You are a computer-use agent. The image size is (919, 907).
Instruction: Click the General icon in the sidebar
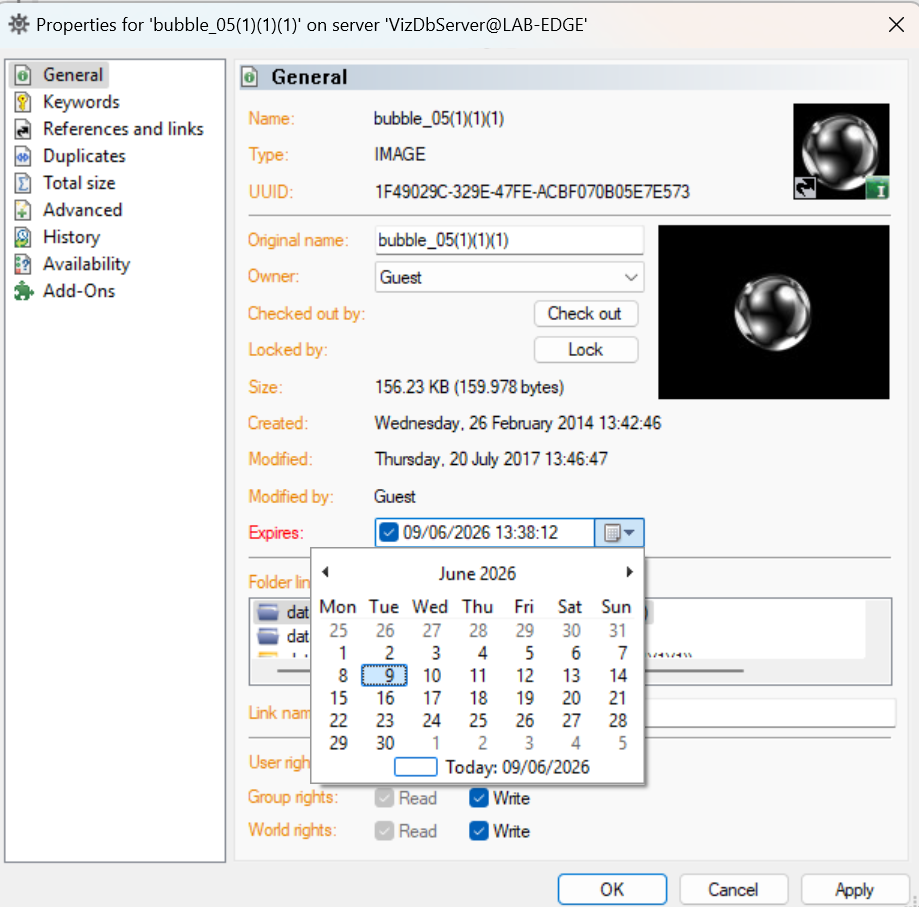point(23,75)
